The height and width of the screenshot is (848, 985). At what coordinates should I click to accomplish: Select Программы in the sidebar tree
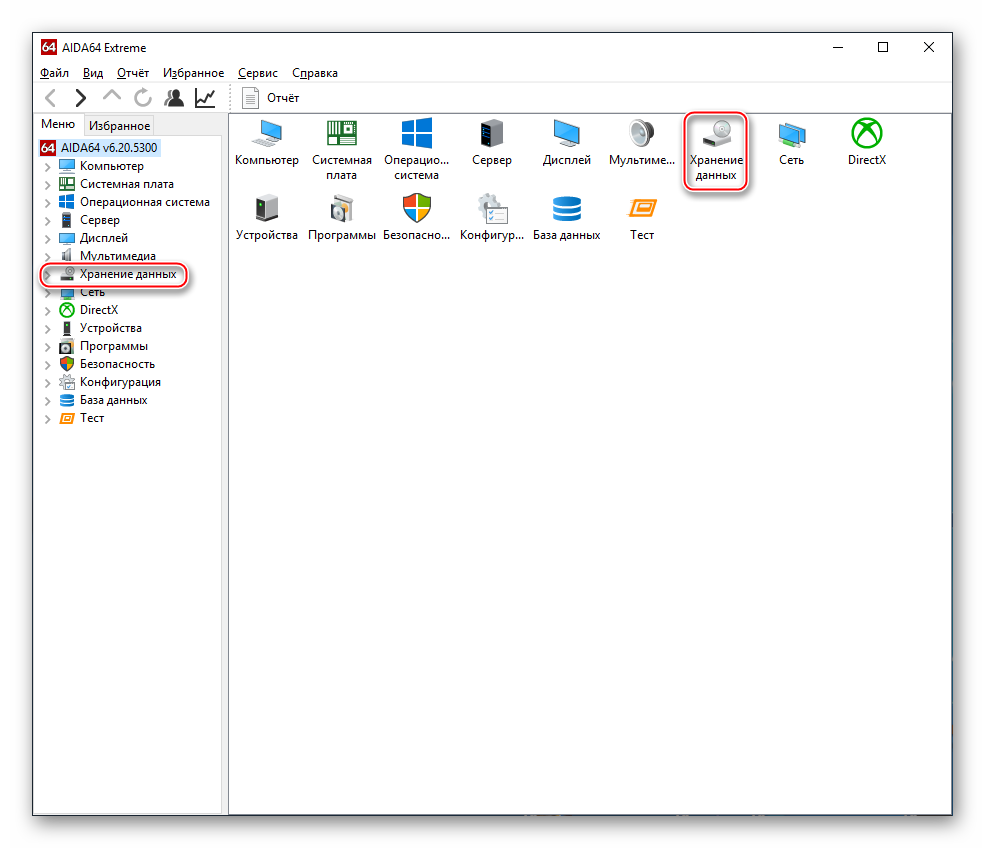[114, 346]
